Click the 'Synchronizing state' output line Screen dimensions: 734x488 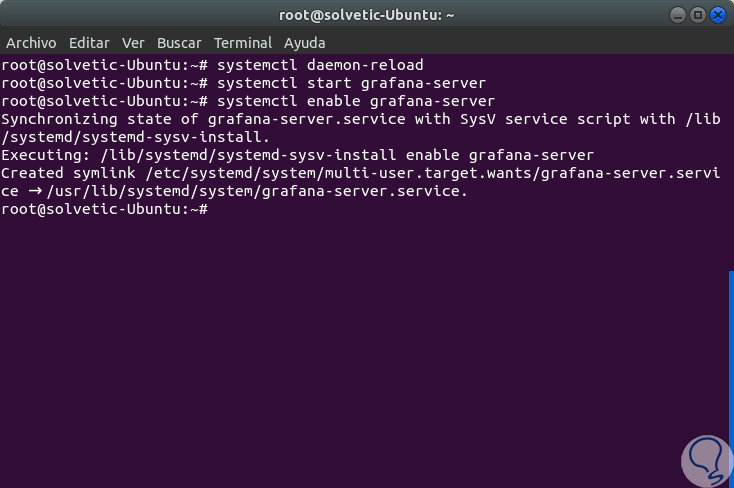click(360, 119)
